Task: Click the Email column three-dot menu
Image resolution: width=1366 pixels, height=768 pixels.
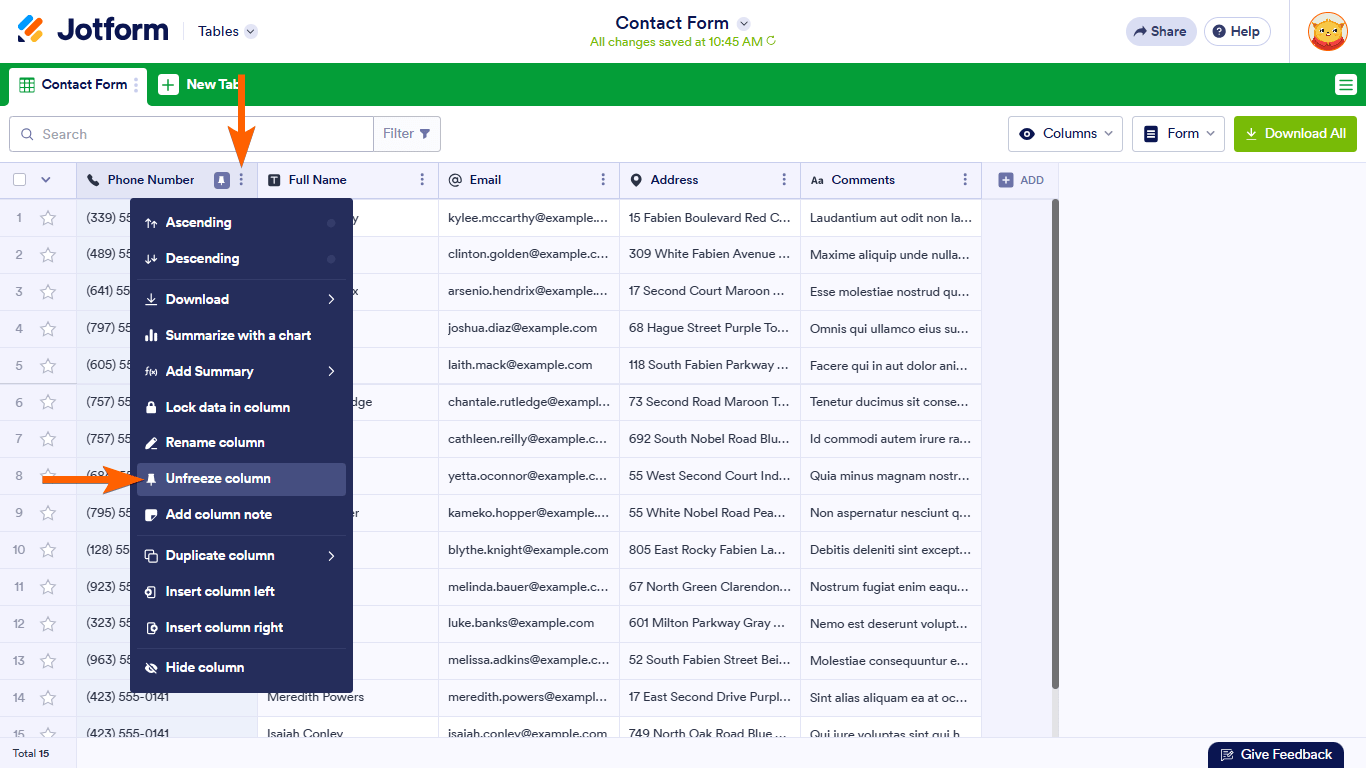Action: (603, 180)
